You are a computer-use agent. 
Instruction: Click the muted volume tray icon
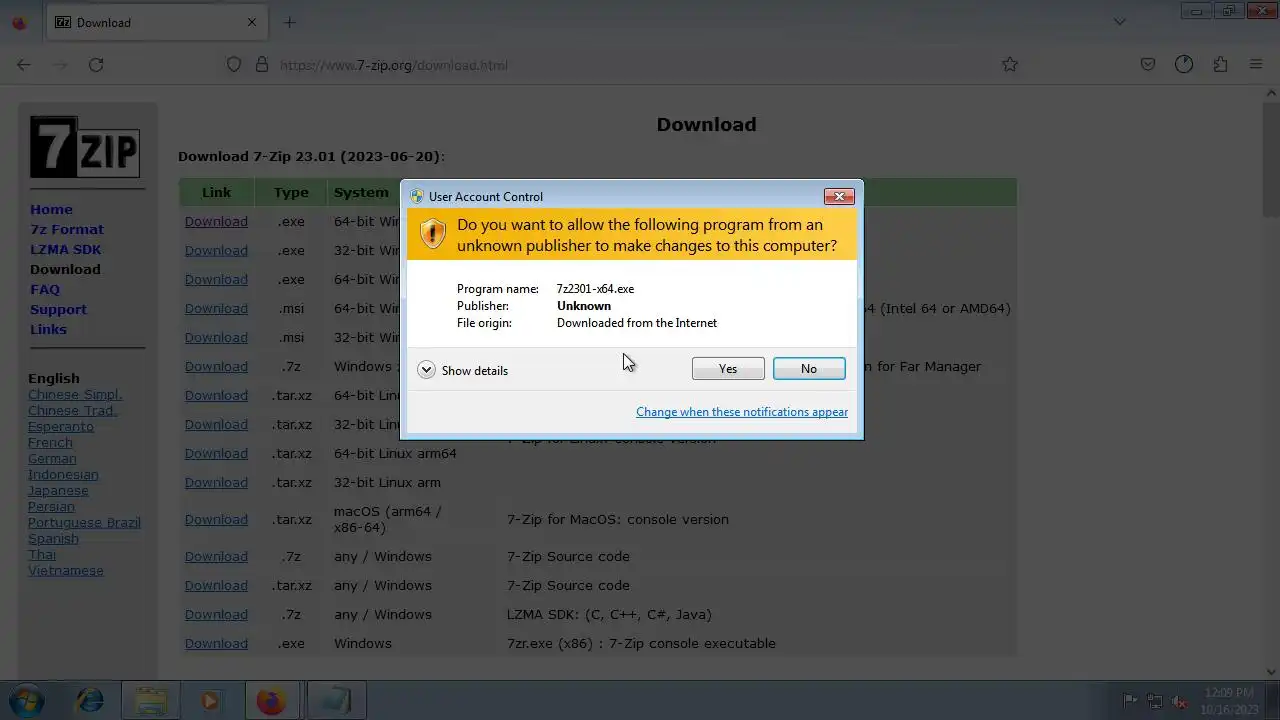point(1180,701)
